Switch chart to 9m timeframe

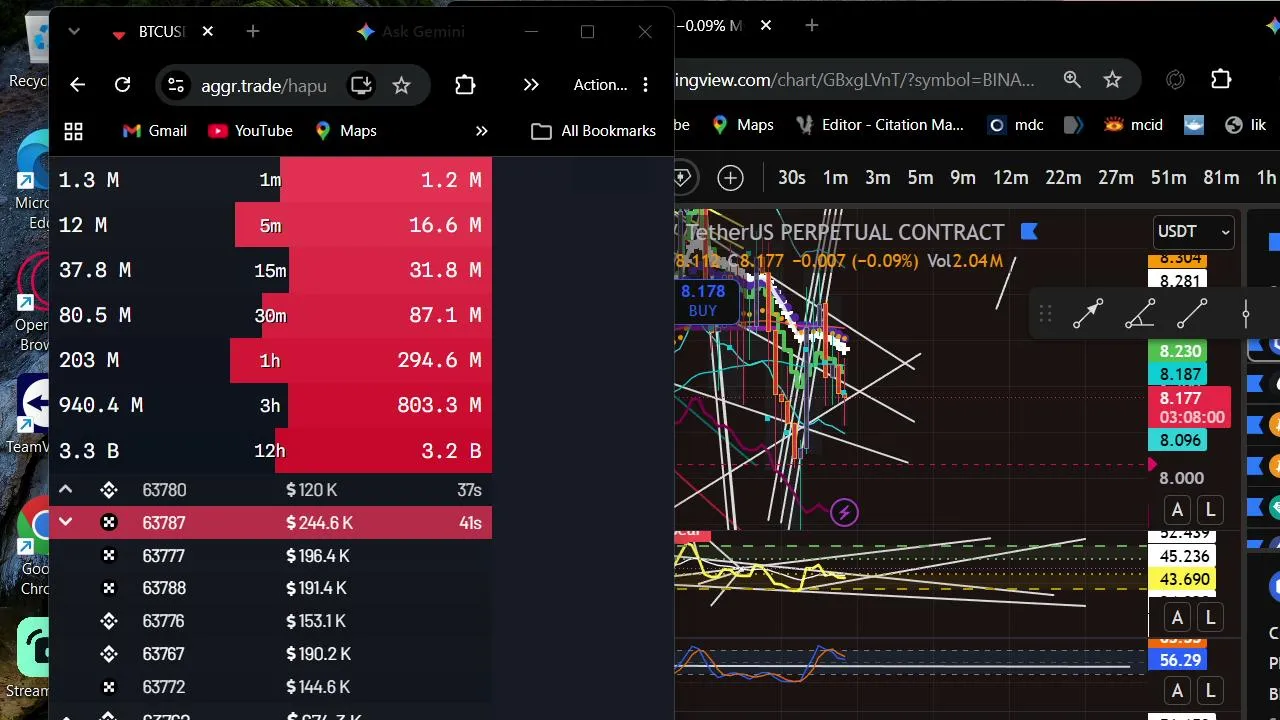pyautogui.click(x=963, y=178)
